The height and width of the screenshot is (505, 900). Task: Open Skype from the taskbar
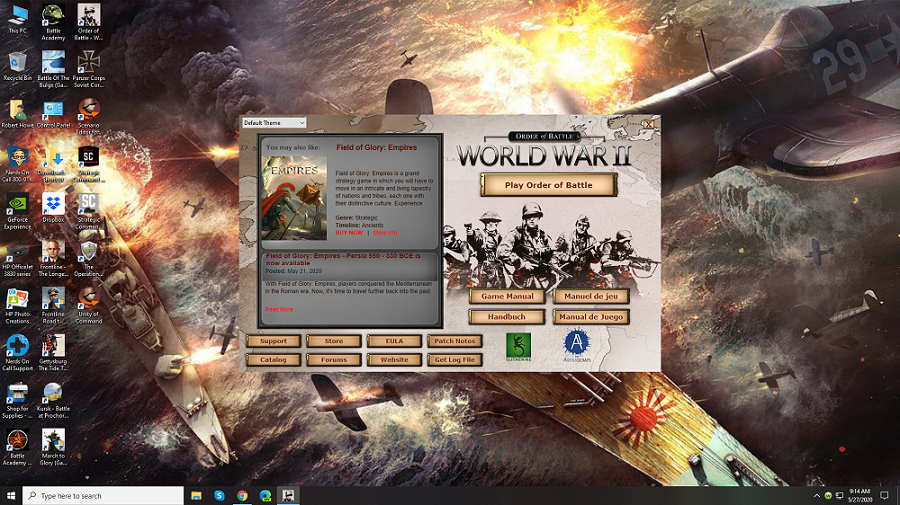(219, 495)
